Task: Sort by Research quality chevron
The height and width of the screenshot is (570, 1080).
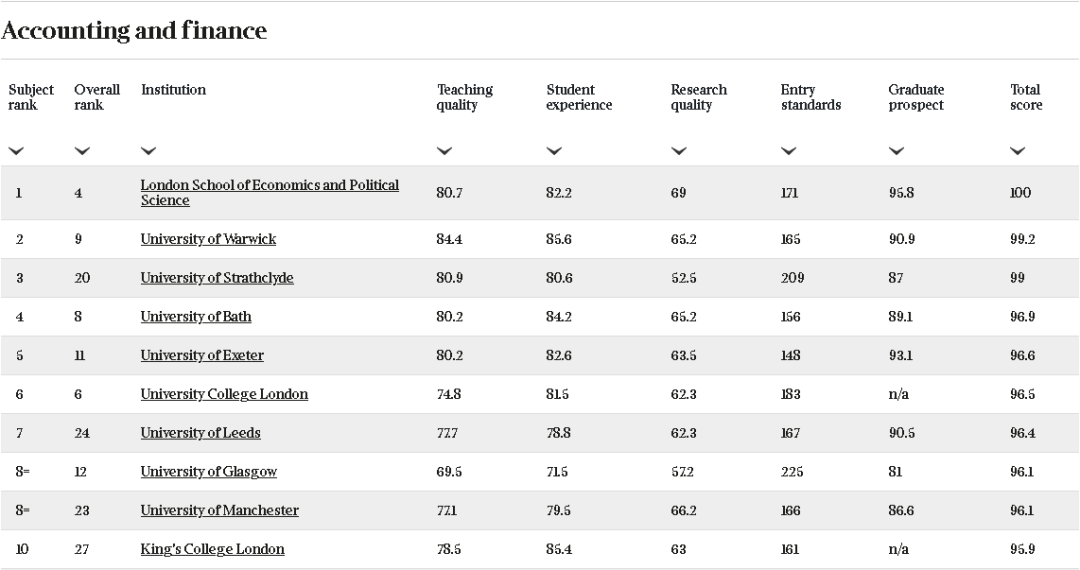Action: (x=679, y=151)
